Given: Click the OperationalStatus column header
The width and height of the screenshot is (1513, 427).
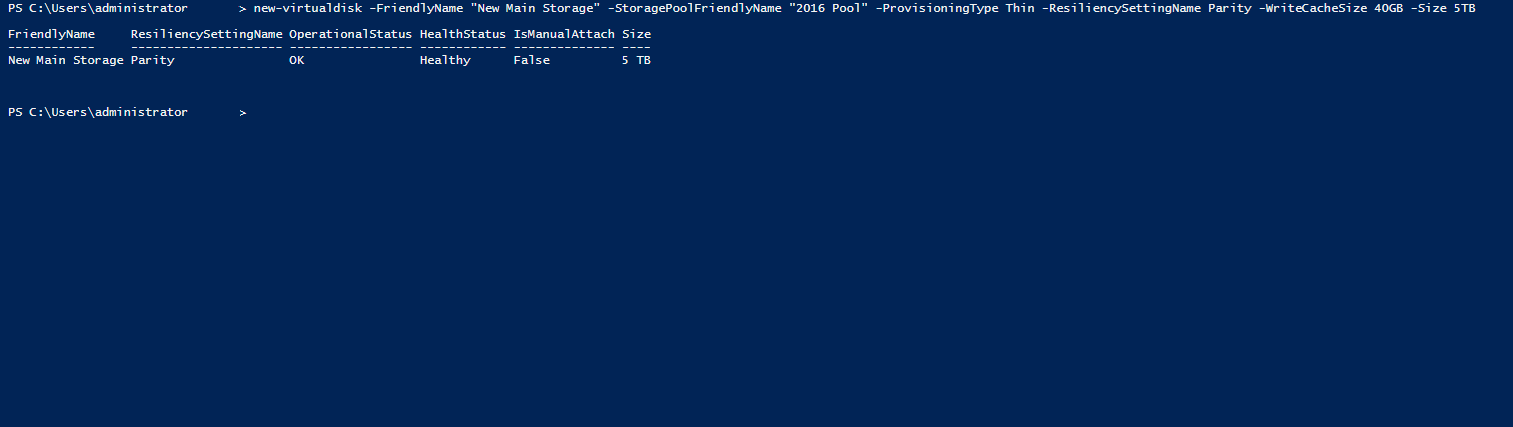Looking at the screenshot, I should [x=350, y=34].
